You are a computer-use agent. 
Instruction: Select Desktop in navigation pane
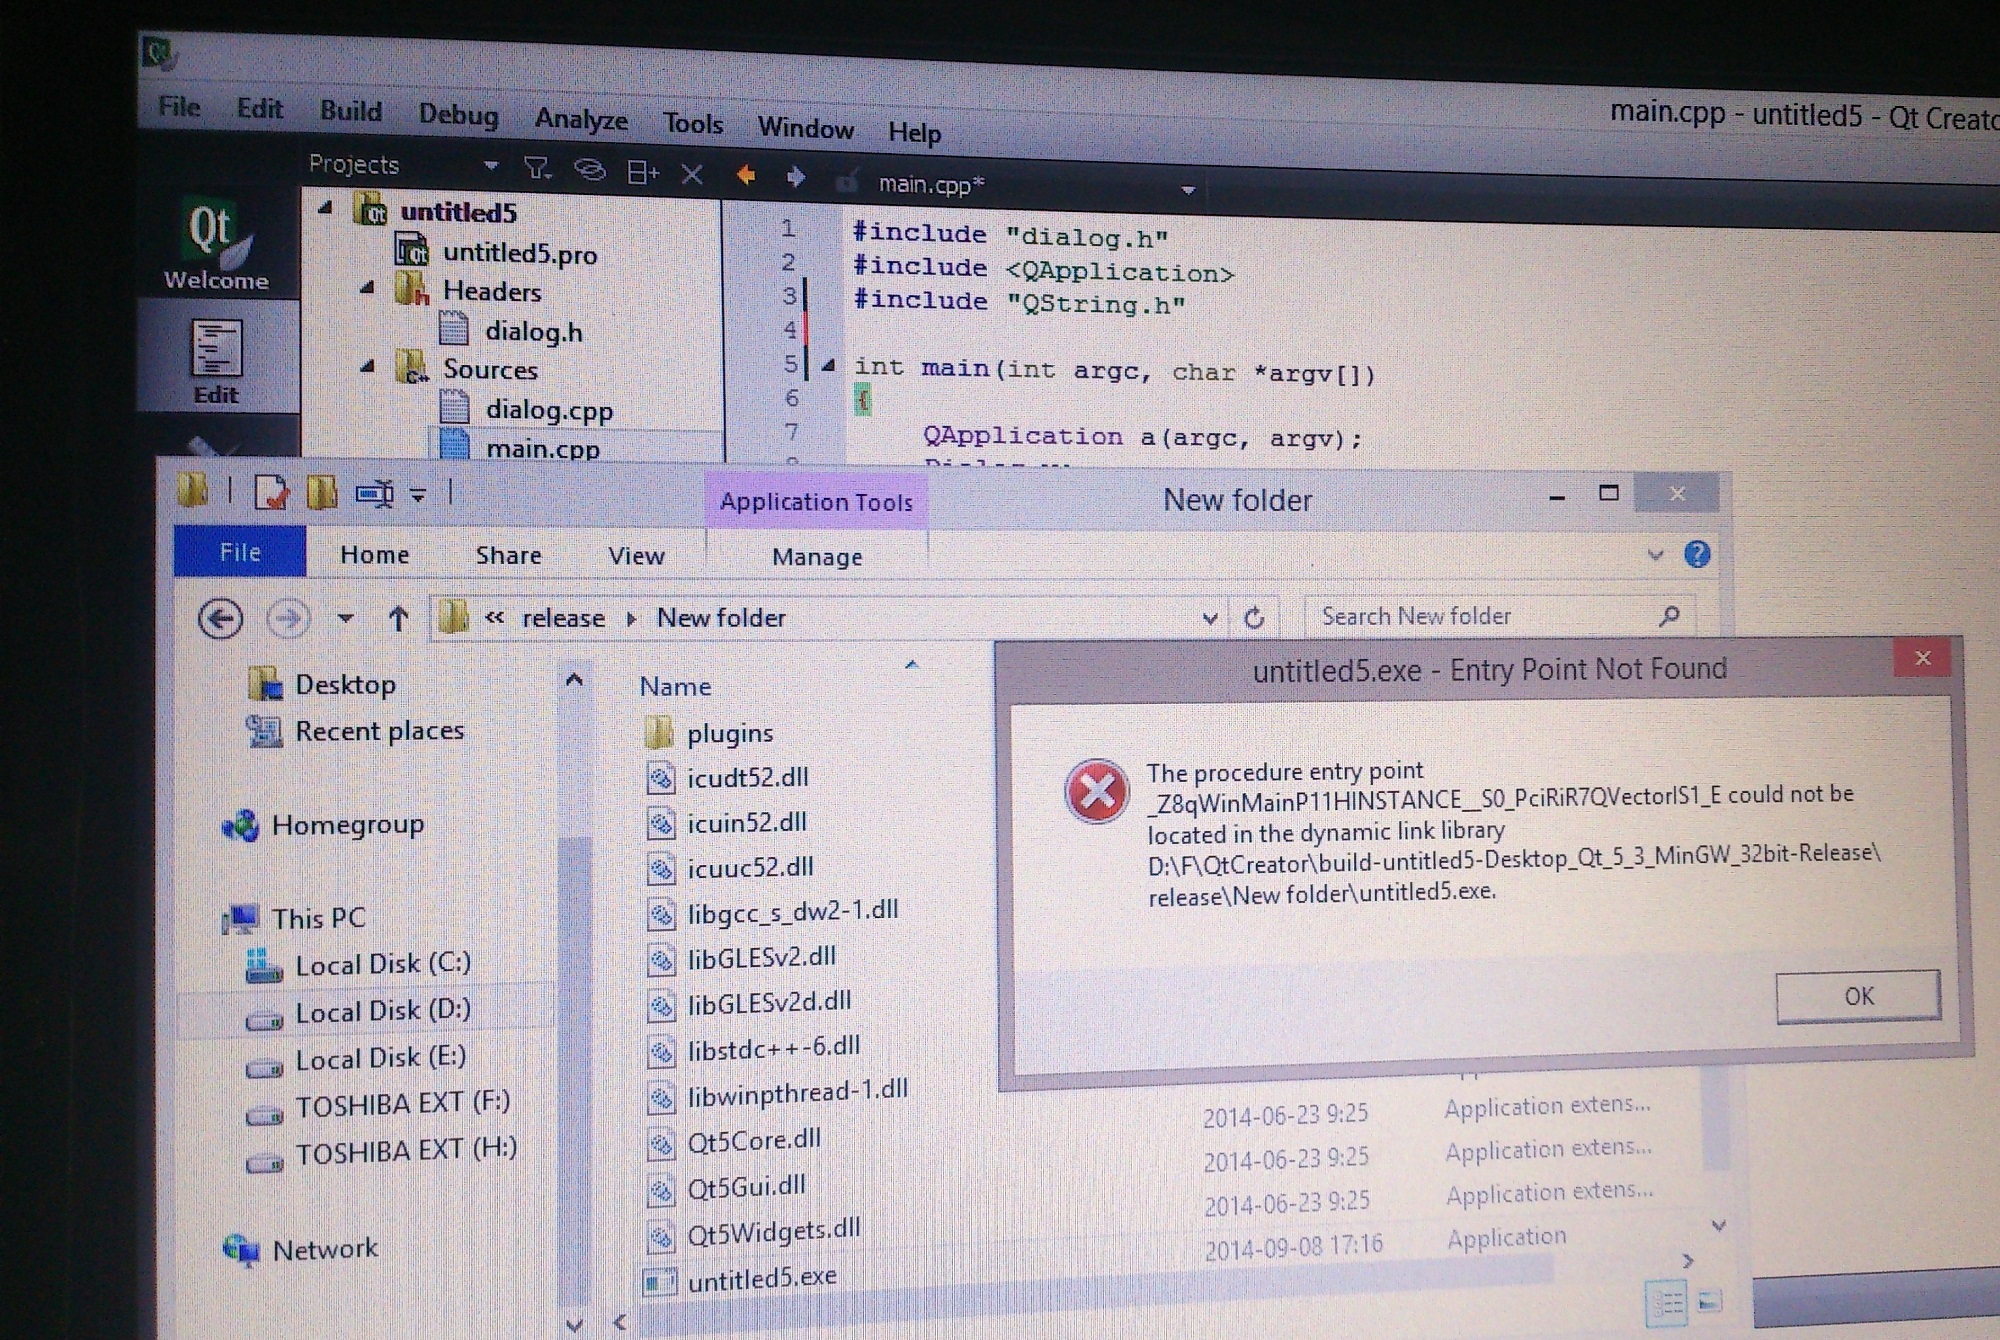pos(345,684)
